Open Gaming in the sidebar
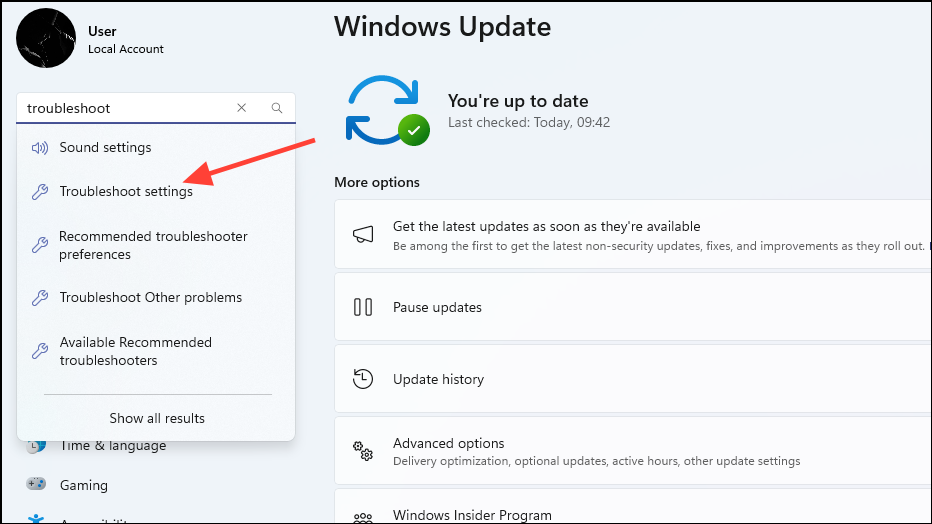932x524 pixels. coord(84,485)
